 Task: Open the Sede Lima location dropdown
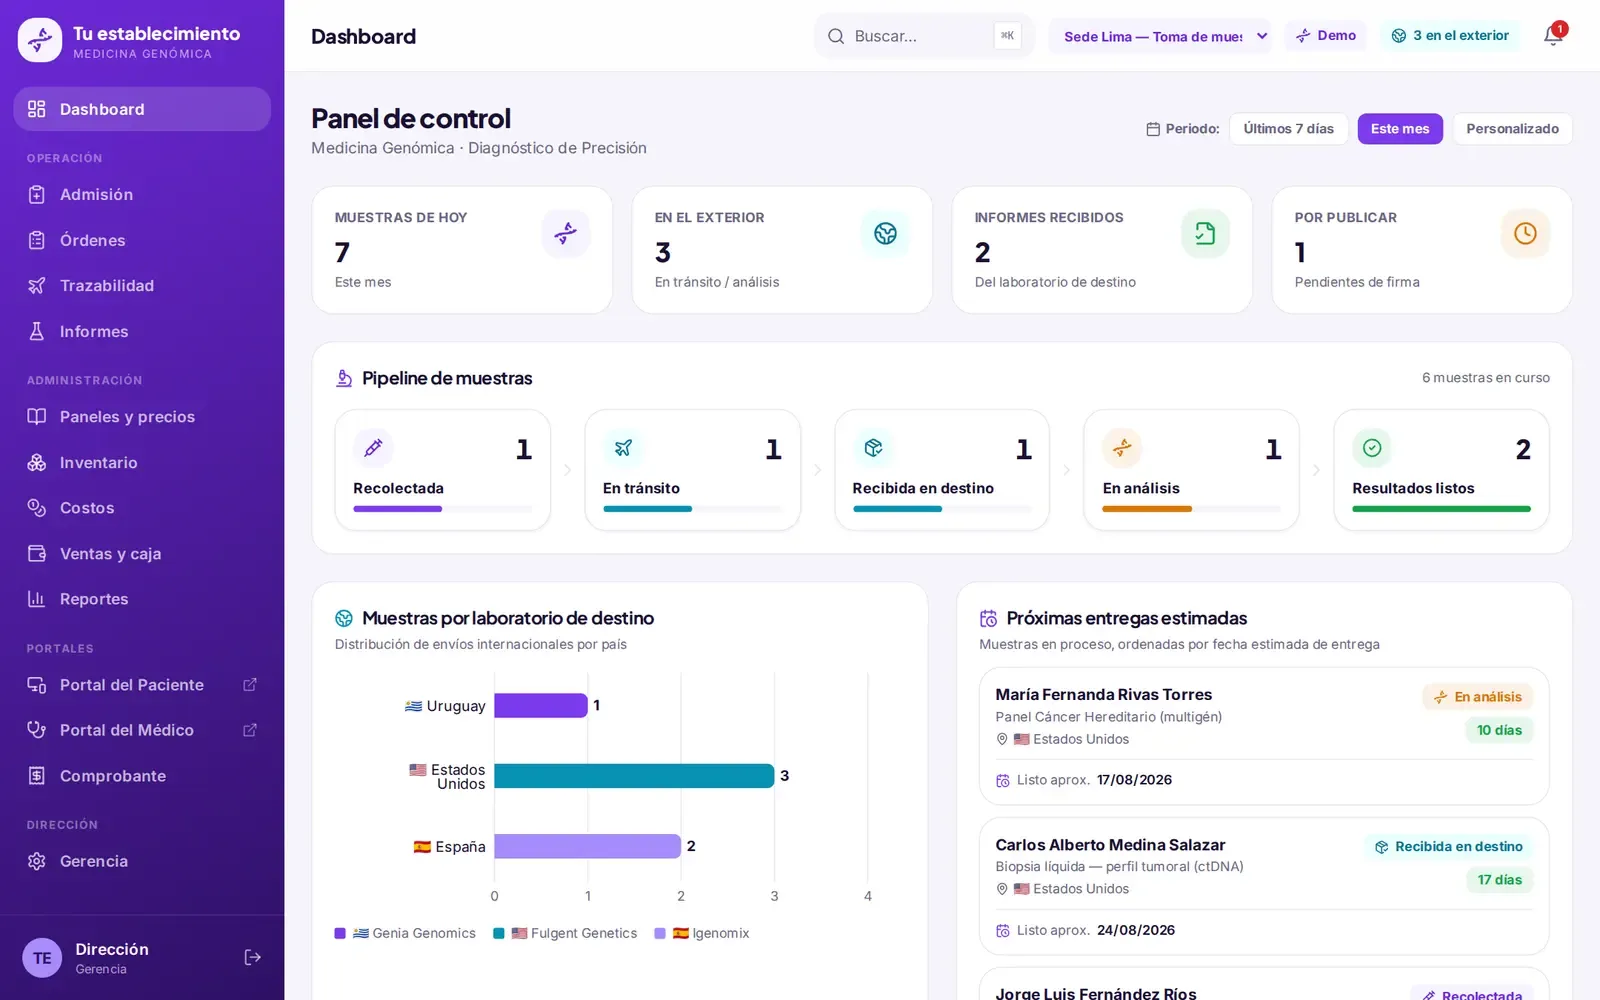coord(1160,36)
